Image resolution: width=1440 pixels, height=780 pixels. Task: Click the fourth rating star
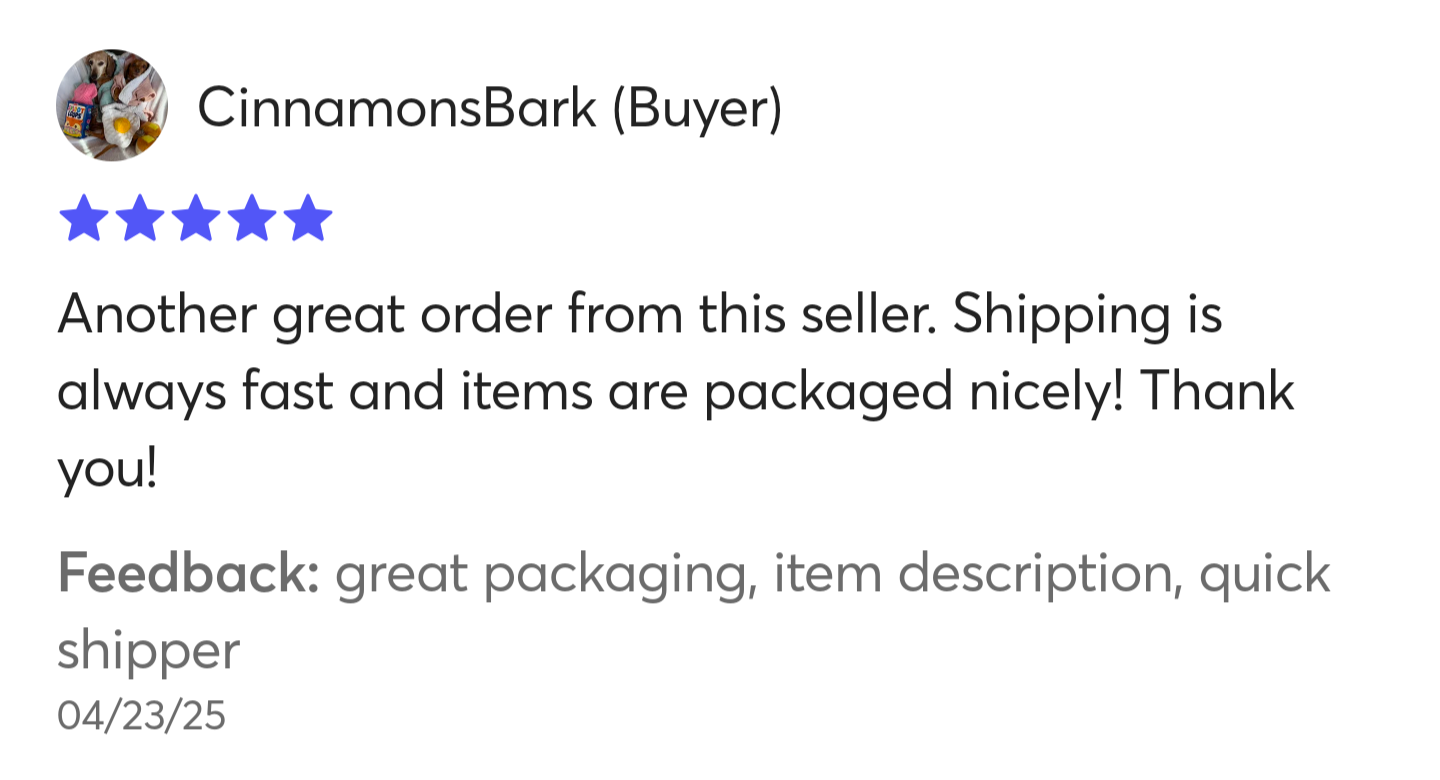[x=251, y=218]
